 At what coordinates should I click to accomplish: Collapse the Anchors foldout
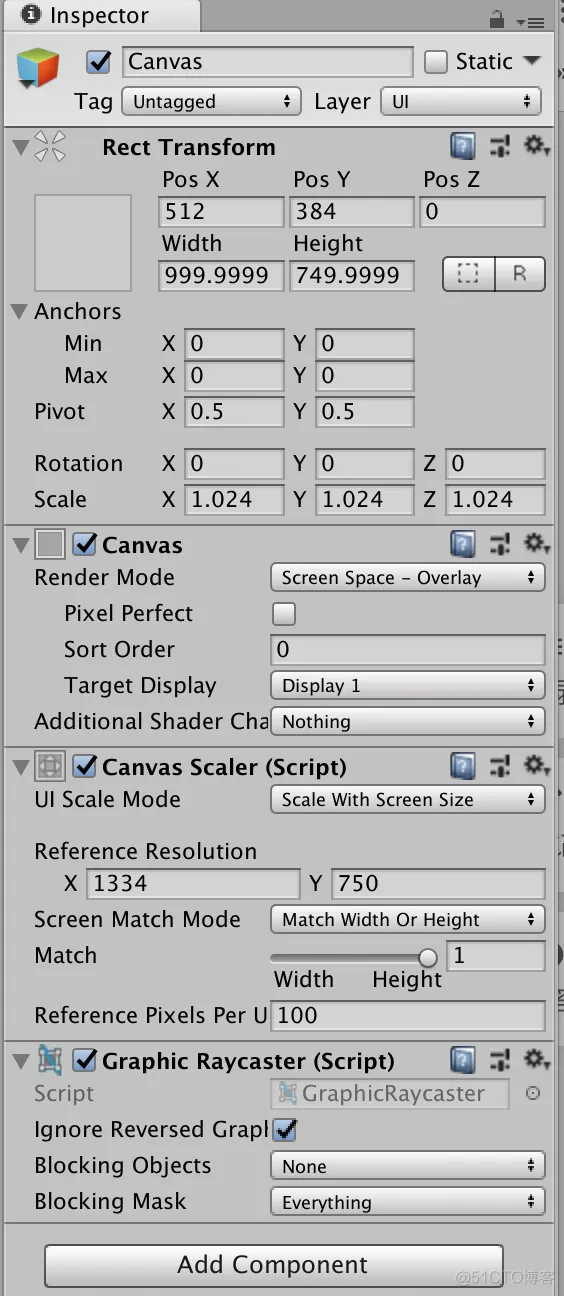pyautogui.click(x=19, y=311)
